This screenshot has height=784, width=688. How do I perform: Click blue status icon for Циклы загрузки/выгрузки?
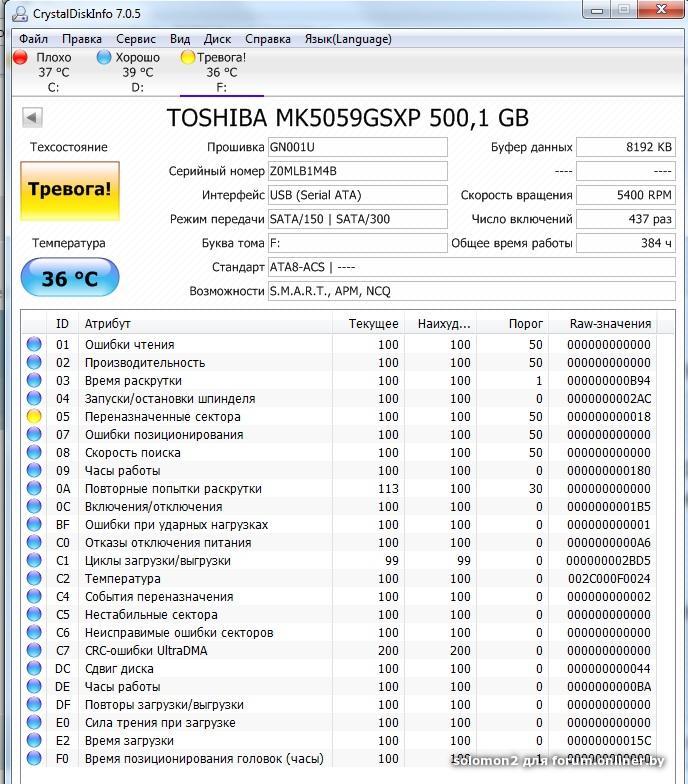coord(34,560)
